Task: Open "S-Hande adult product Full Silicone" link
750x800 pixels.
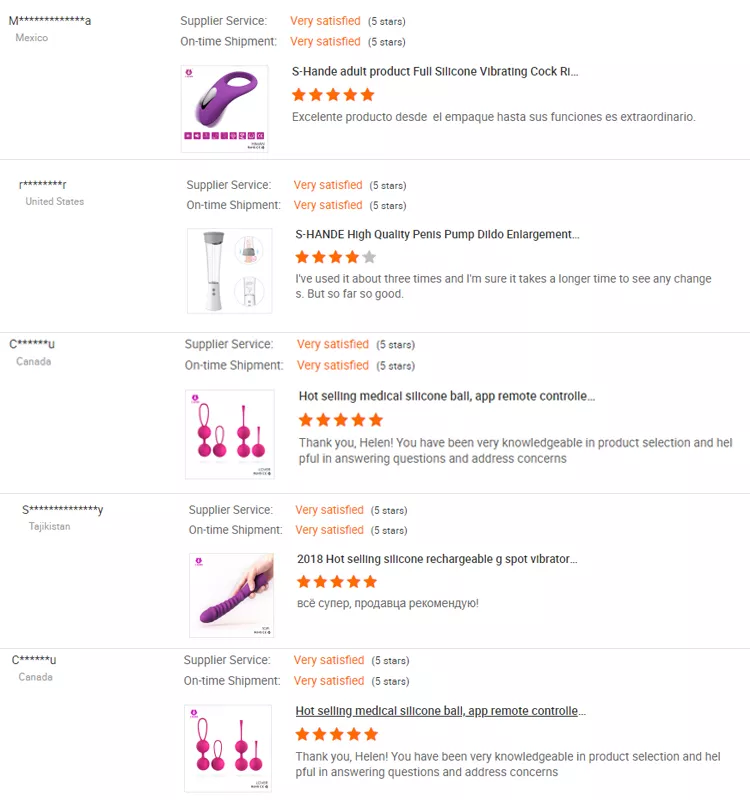Action: click(435, 72)
